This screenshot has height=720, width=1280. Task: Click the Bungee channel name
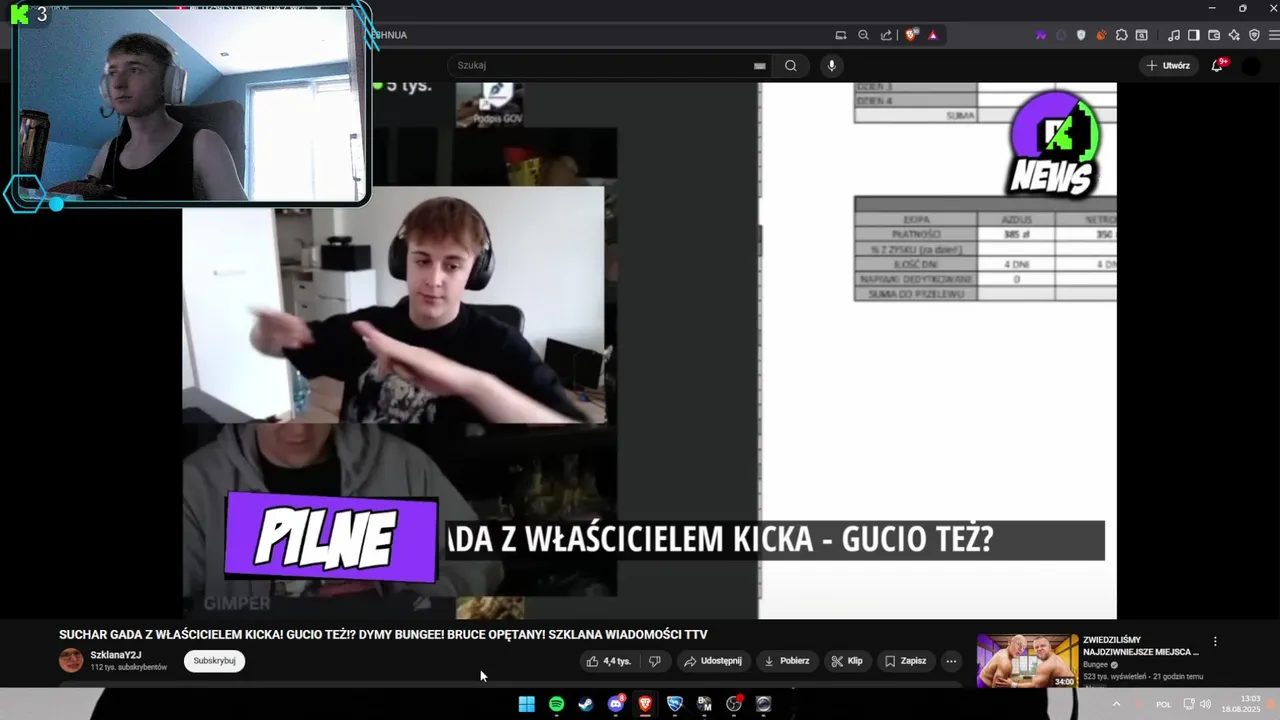pyautogui.click(x=1095, y=665)
